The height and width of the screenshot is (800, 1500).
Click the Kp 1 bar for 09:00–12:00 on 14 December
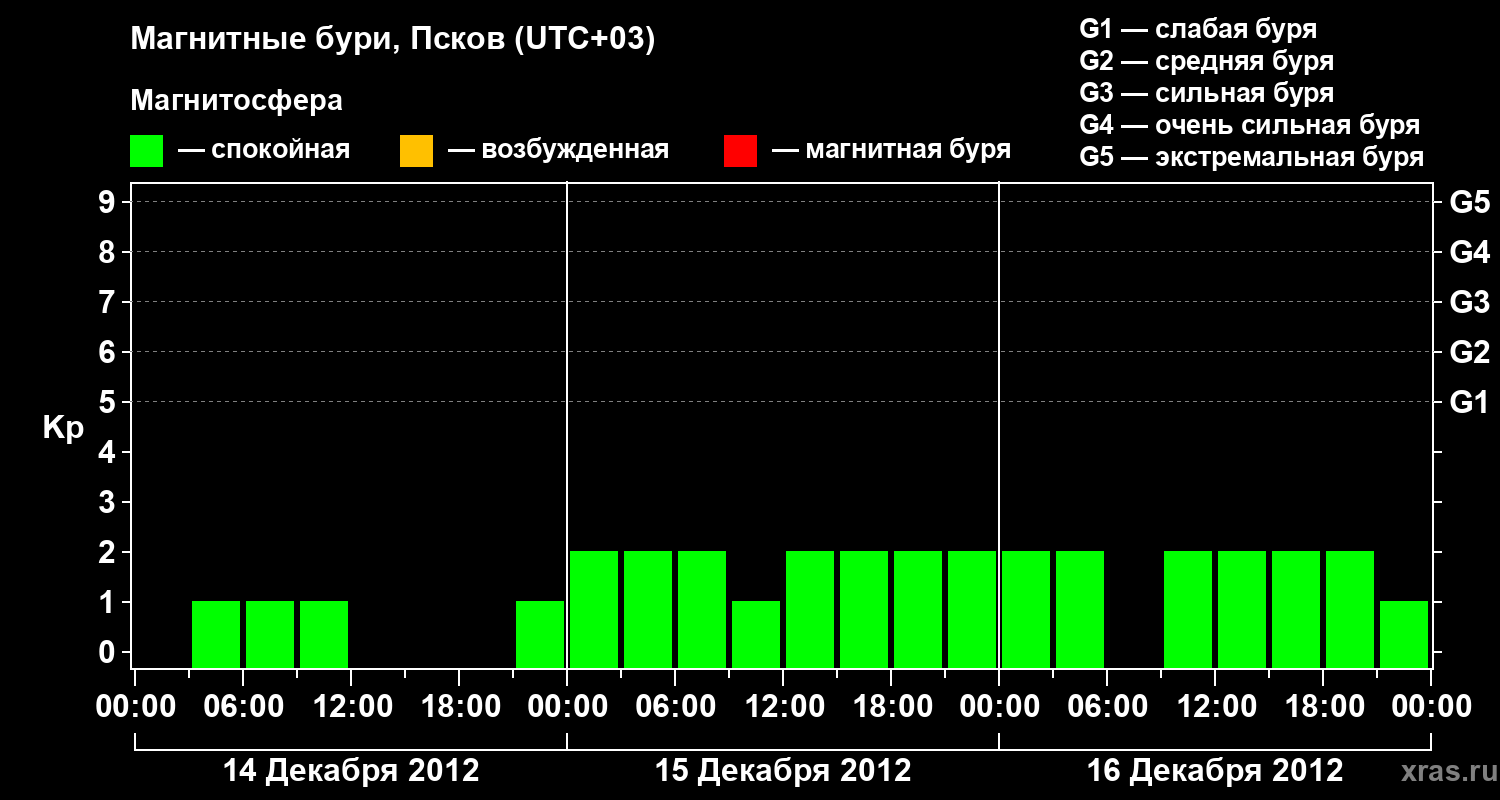point(324,634)
